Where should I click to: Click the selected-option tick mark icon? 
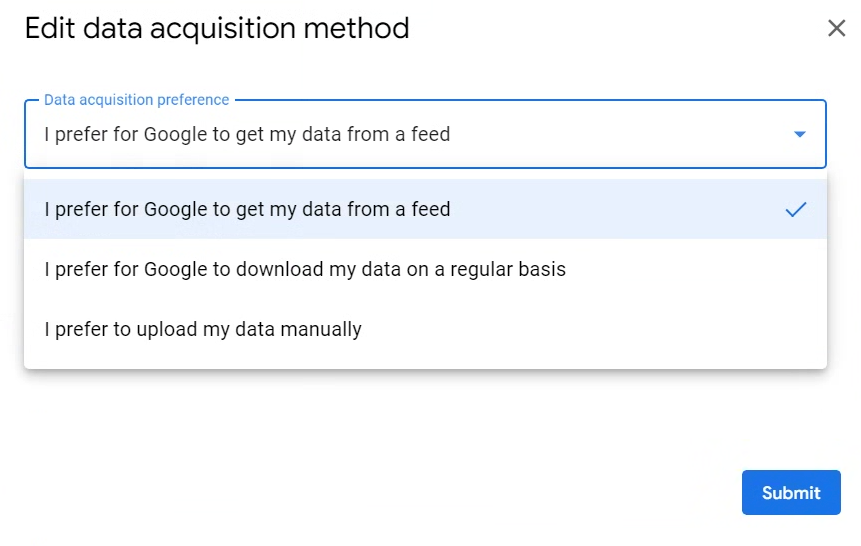pos(795,209)
